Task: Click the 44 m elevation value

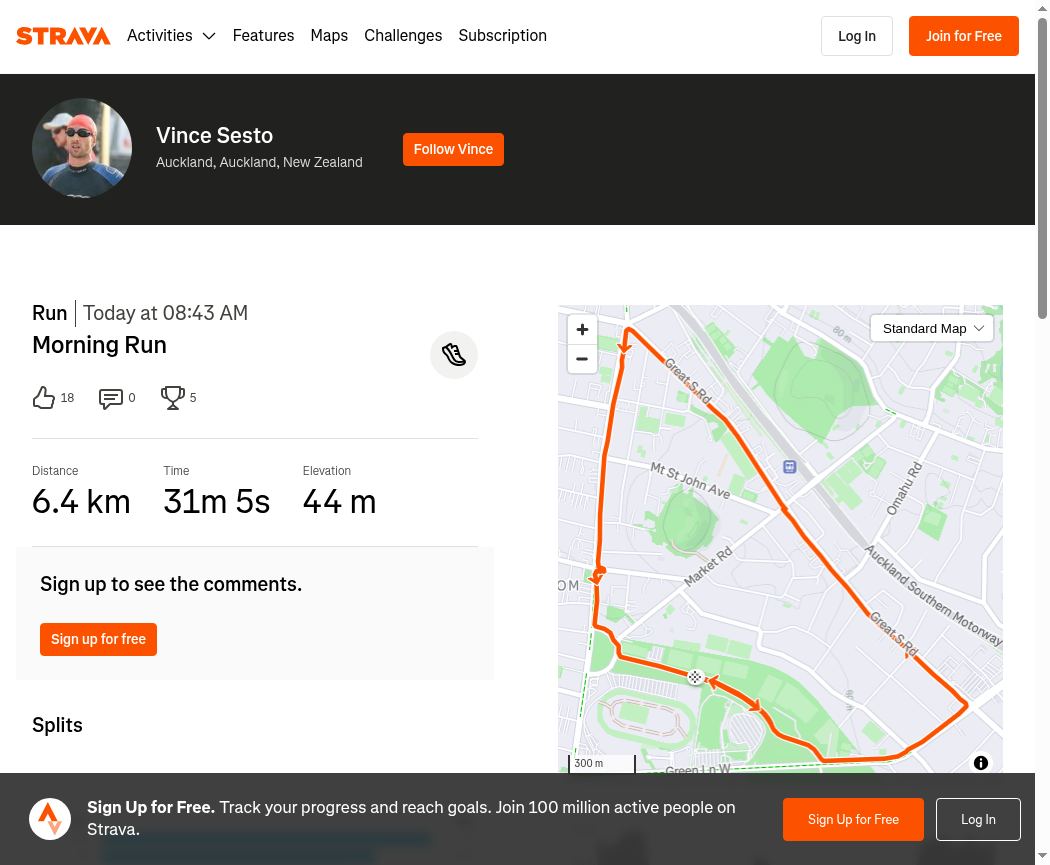Action: [x=340, y=501]
